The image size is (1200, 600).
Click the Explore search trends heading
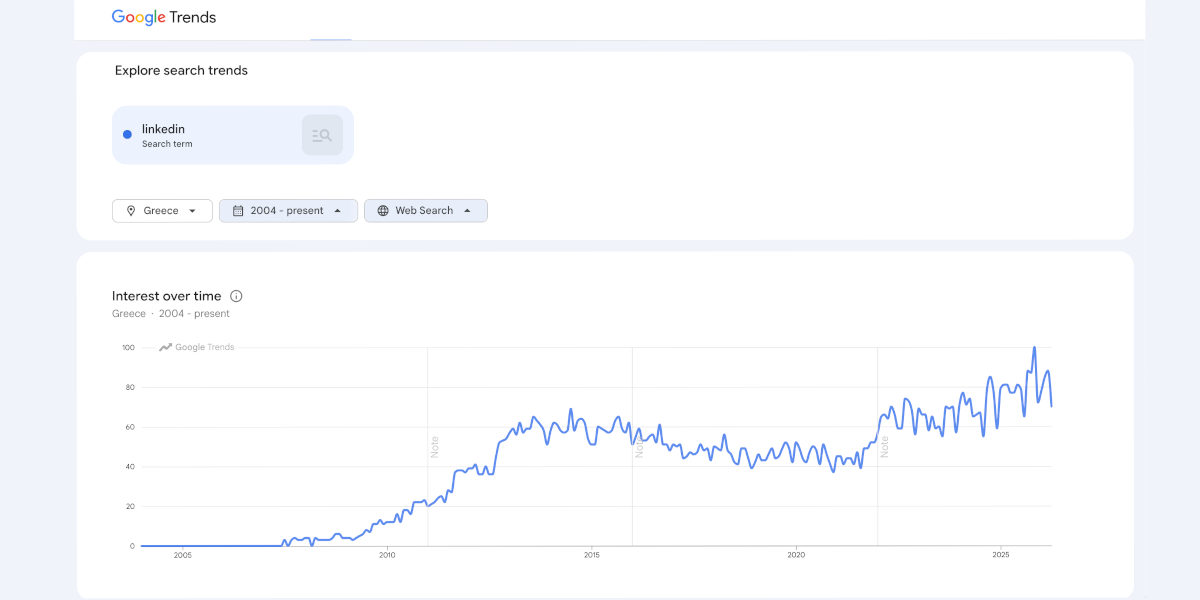pyautogui.click(x=181, y=70)
